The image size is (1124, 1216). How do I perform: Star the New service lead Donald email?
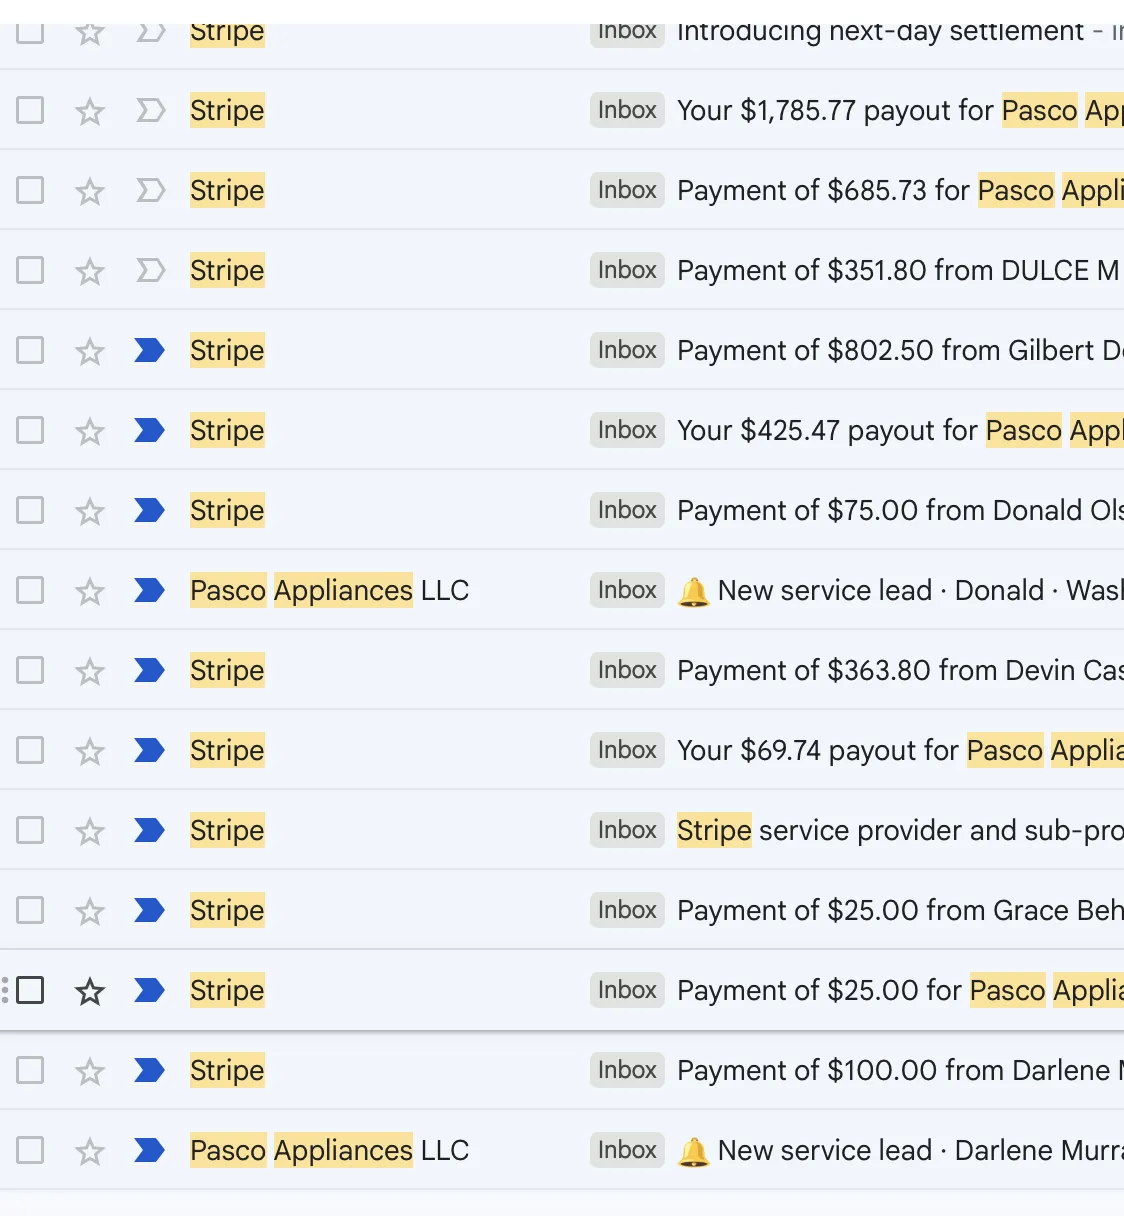[90, 591]
